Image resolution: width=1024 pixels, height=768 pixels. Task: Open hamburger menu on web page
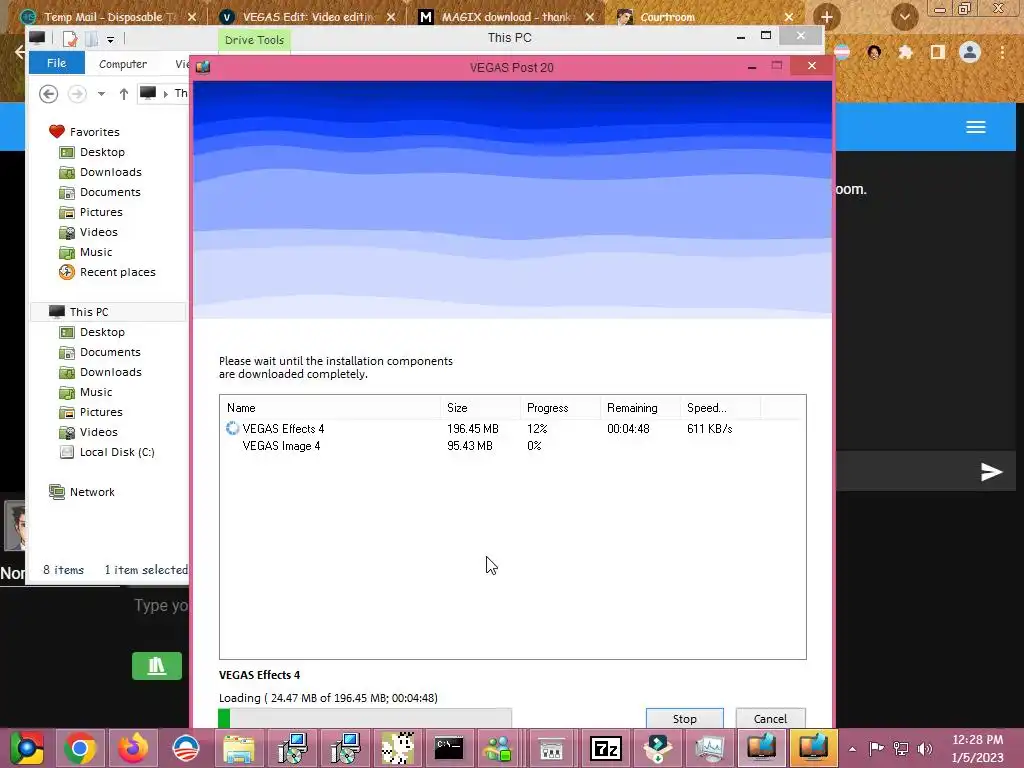click(x=976, y=127)
